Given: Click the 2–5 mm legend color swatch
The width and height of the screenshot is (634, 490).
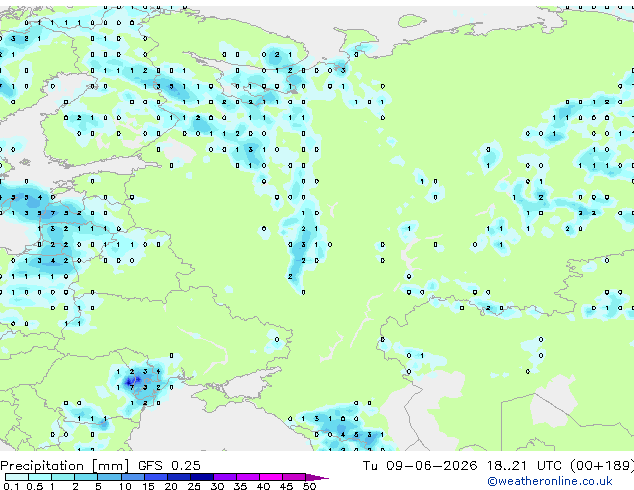Looking at the screenshot, I should 86,477.
